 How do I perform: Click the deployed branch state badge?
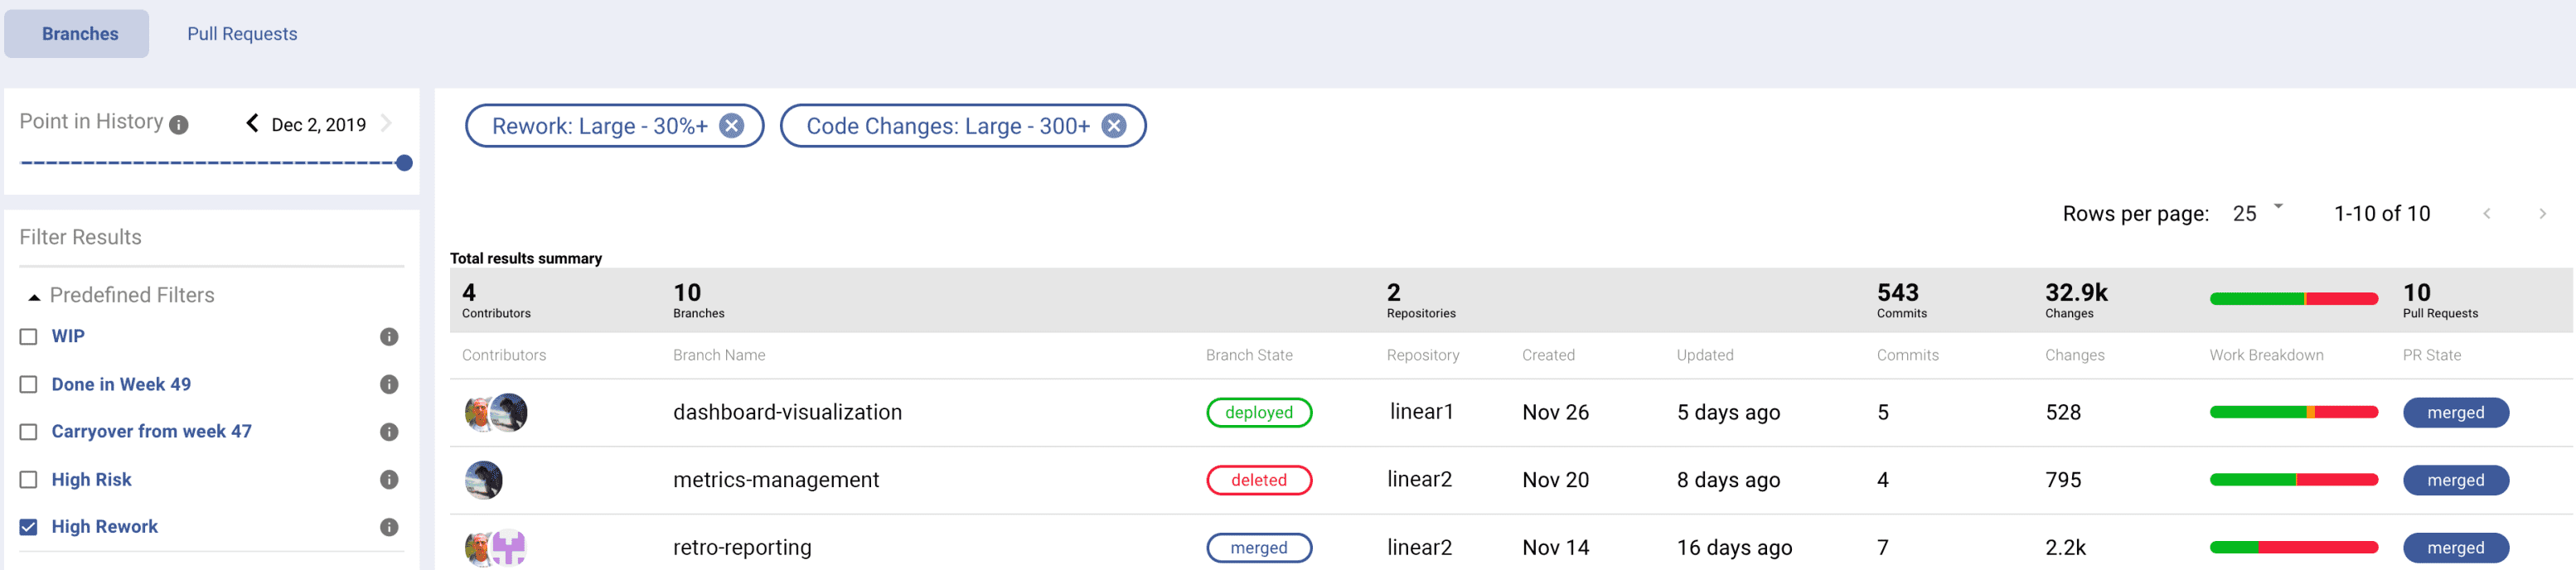[x=1259, y=413]
